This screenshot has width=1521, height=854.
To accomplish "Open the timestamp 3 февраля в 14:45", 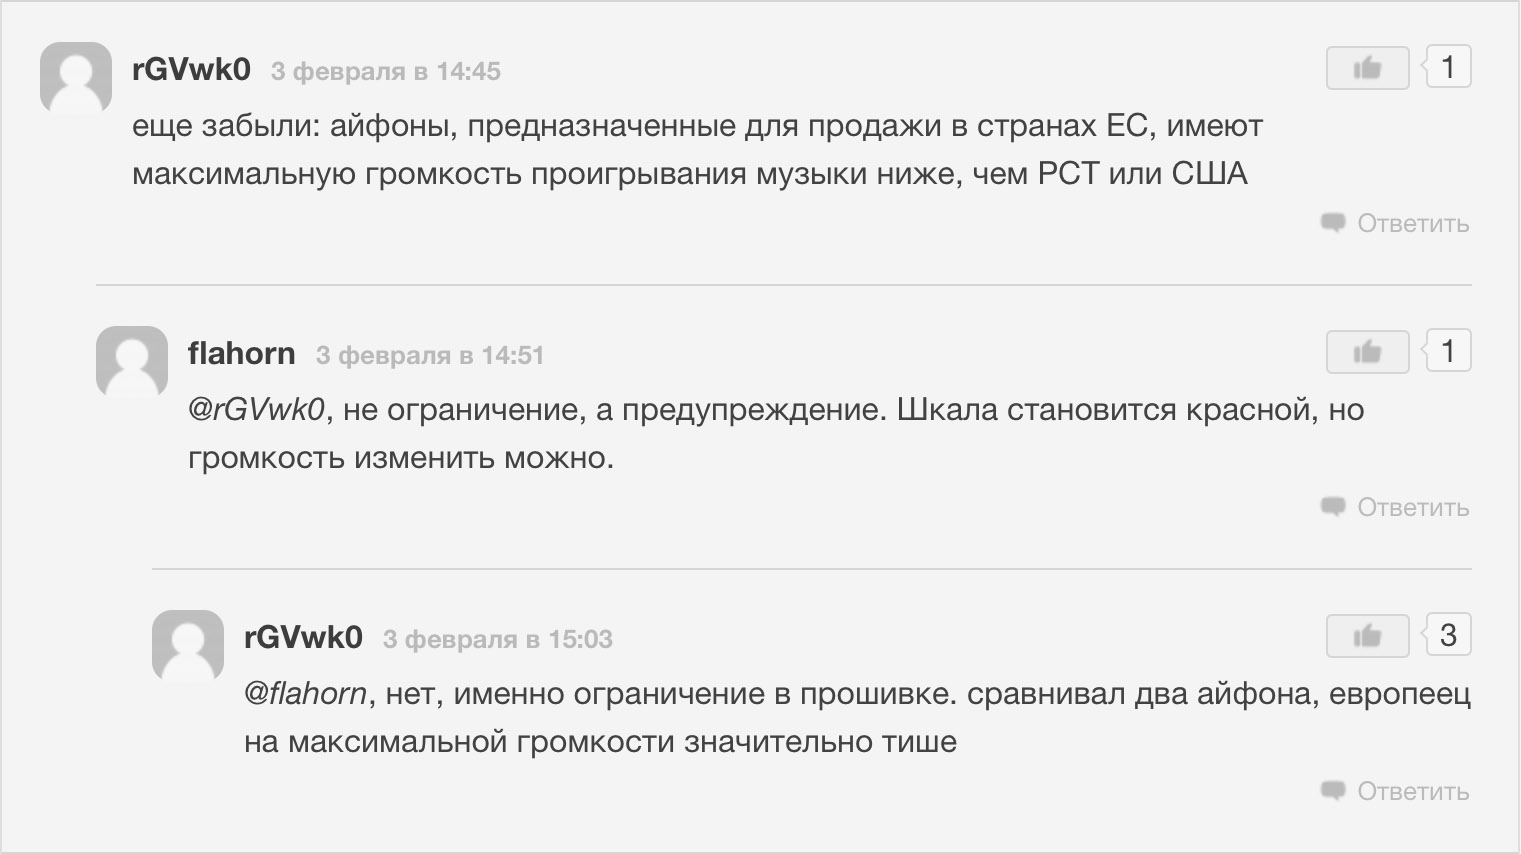I will tap(386, 71).
